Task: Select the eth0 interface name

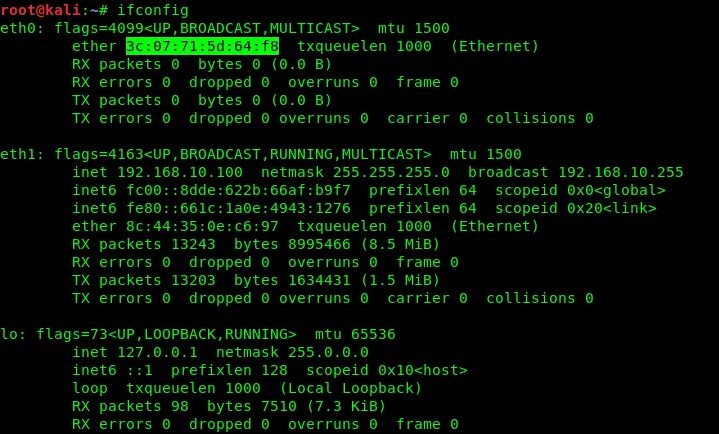Action: (22, 28)
